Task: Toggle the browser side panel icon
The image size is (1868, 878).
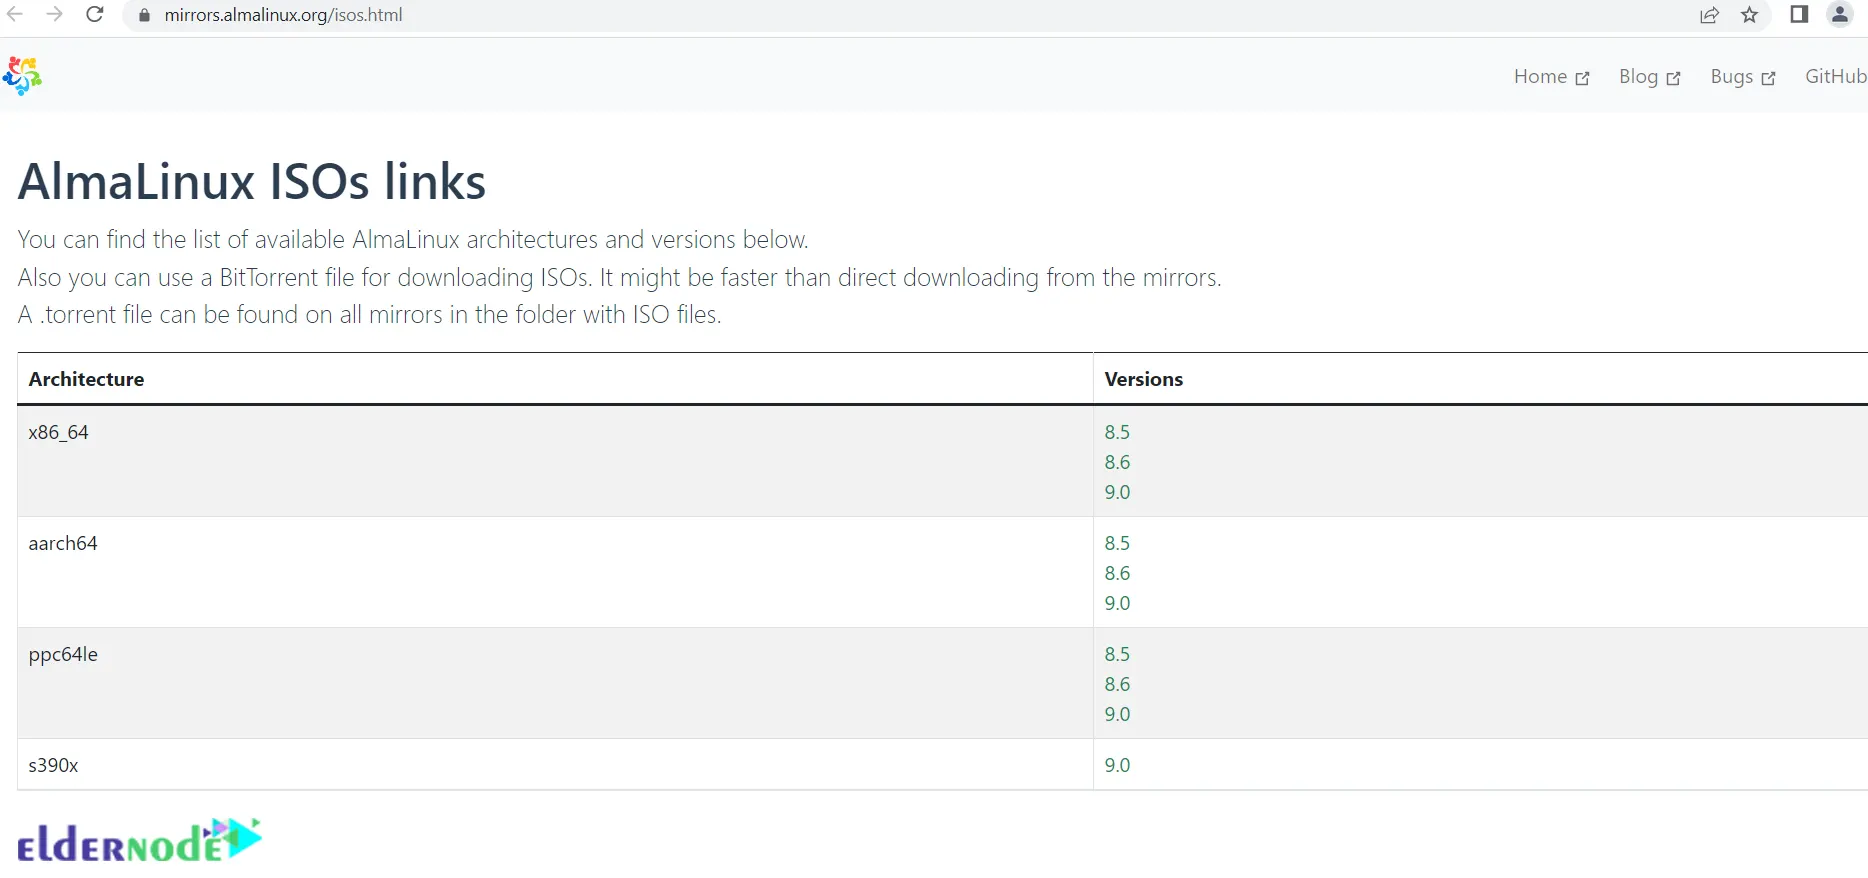Action: point(1799,14)
